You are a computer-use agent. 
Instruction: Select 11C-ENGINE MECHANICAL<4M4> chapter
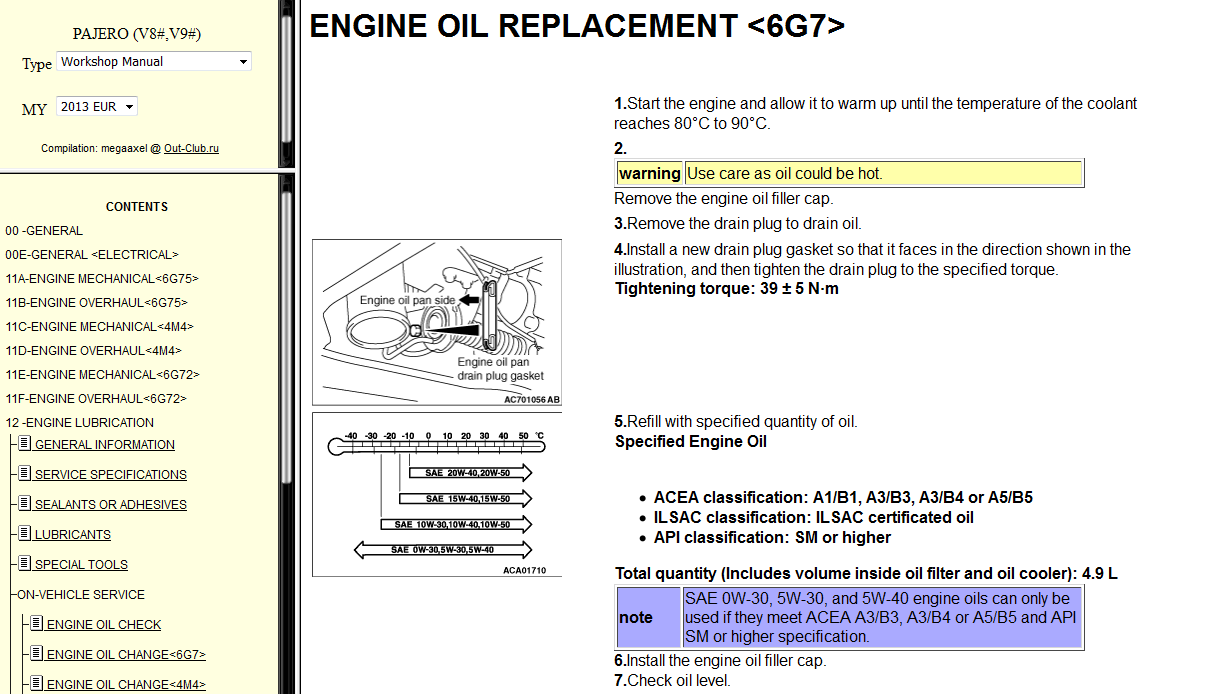coord(99,326)
